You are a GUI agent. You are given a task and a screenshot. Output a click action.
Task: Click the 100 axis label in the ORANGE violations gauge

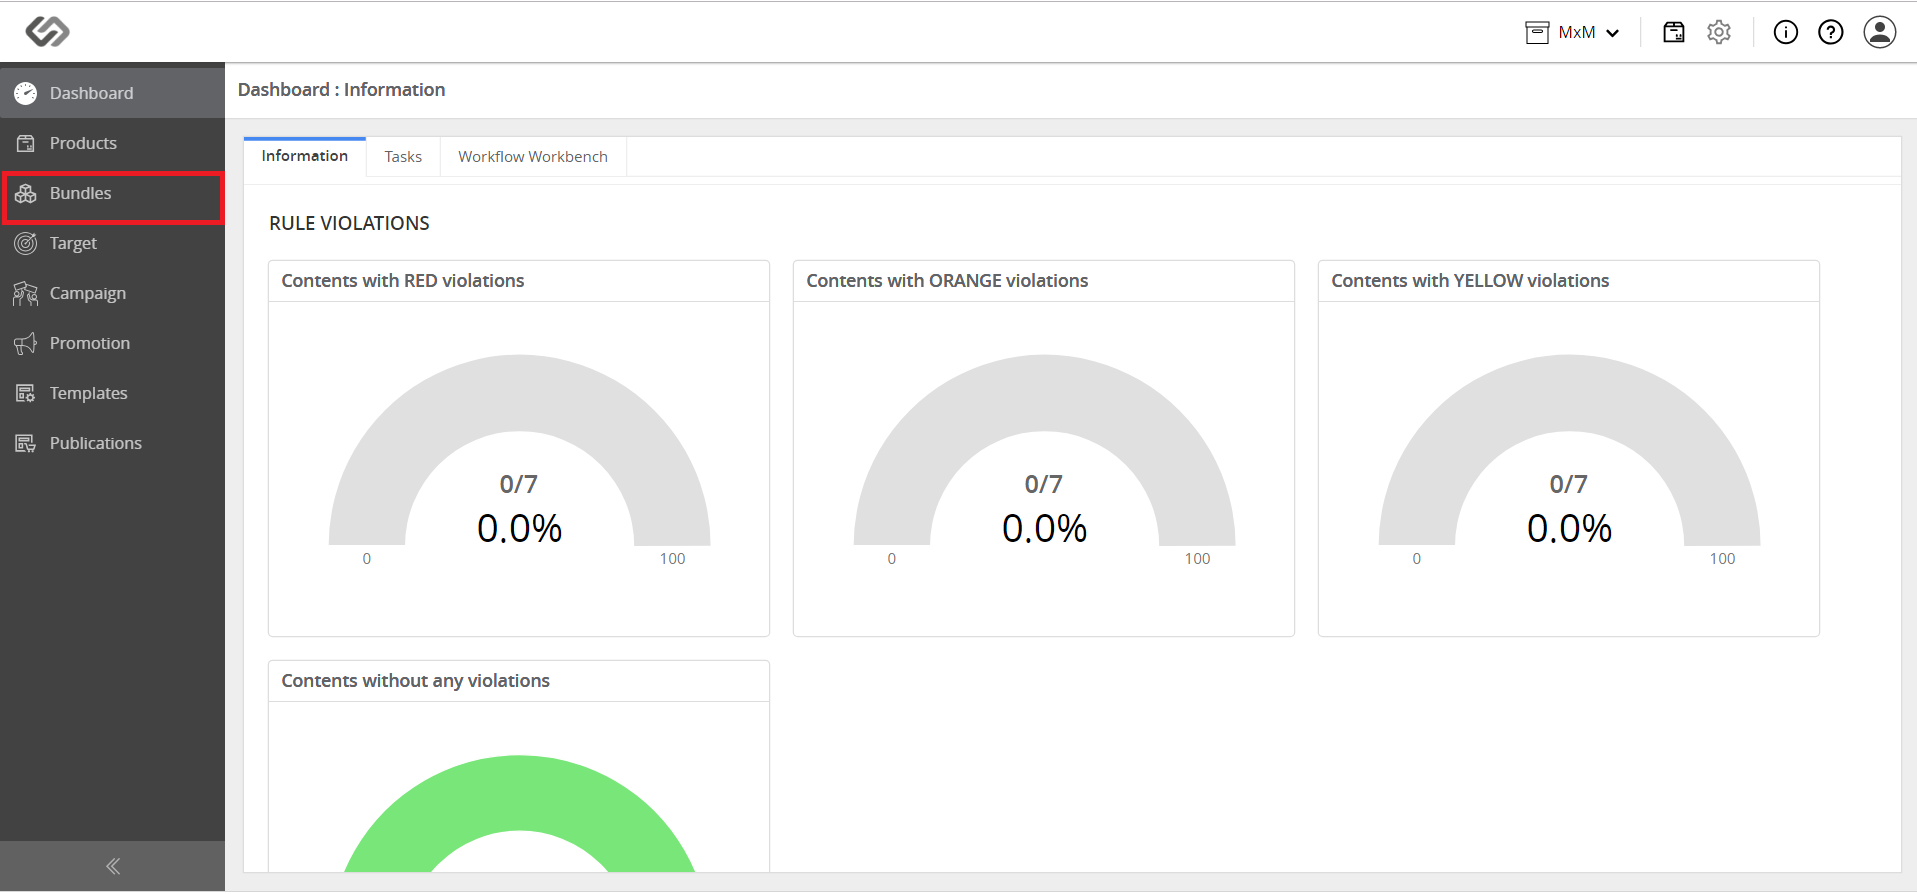point(1197,559)
